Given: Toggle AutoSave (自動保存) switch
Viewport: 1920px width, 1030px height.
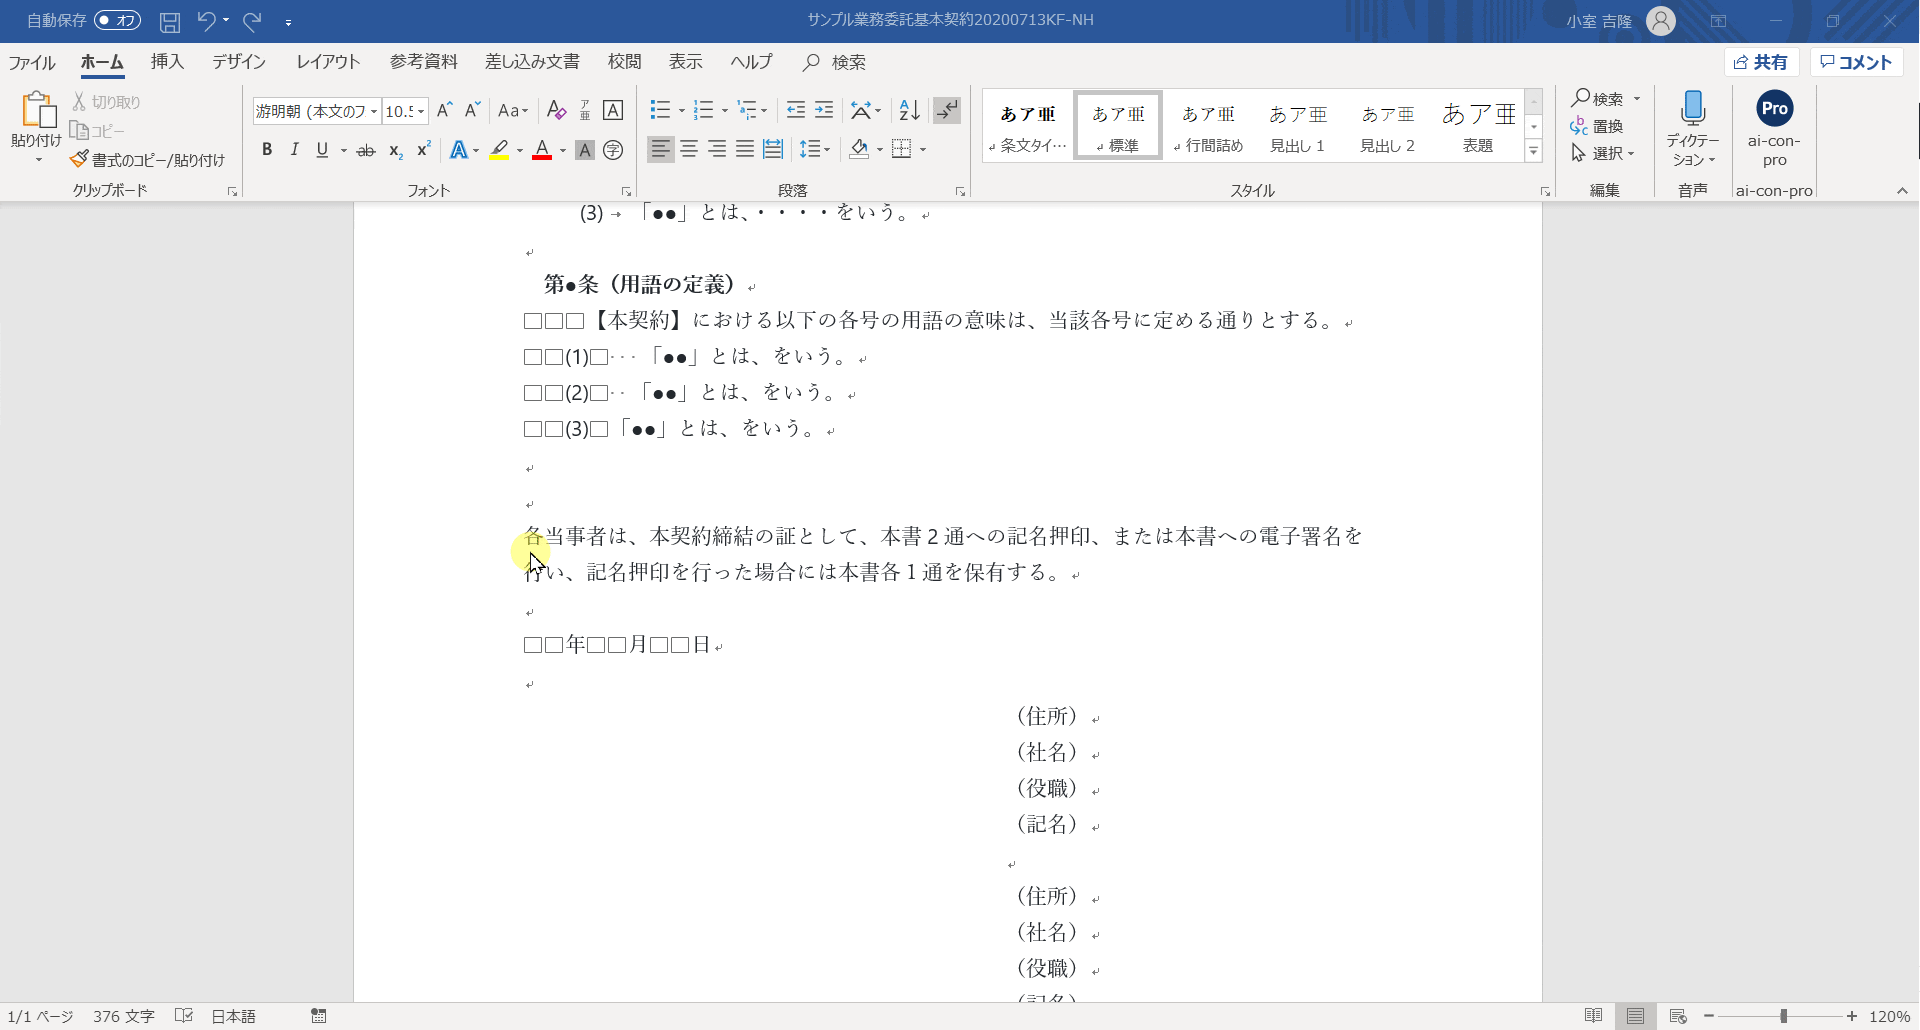Looking at the screenshot, I should tap(117, 20).
